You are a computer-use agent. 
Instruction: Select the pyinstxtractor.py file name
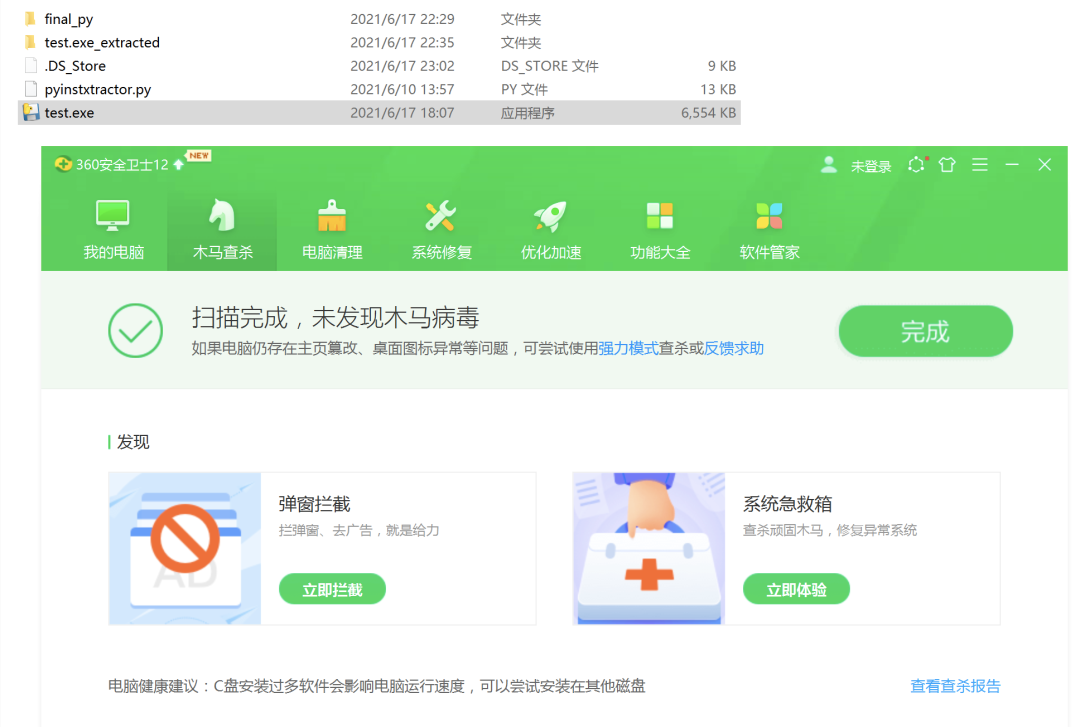(98, 90)
